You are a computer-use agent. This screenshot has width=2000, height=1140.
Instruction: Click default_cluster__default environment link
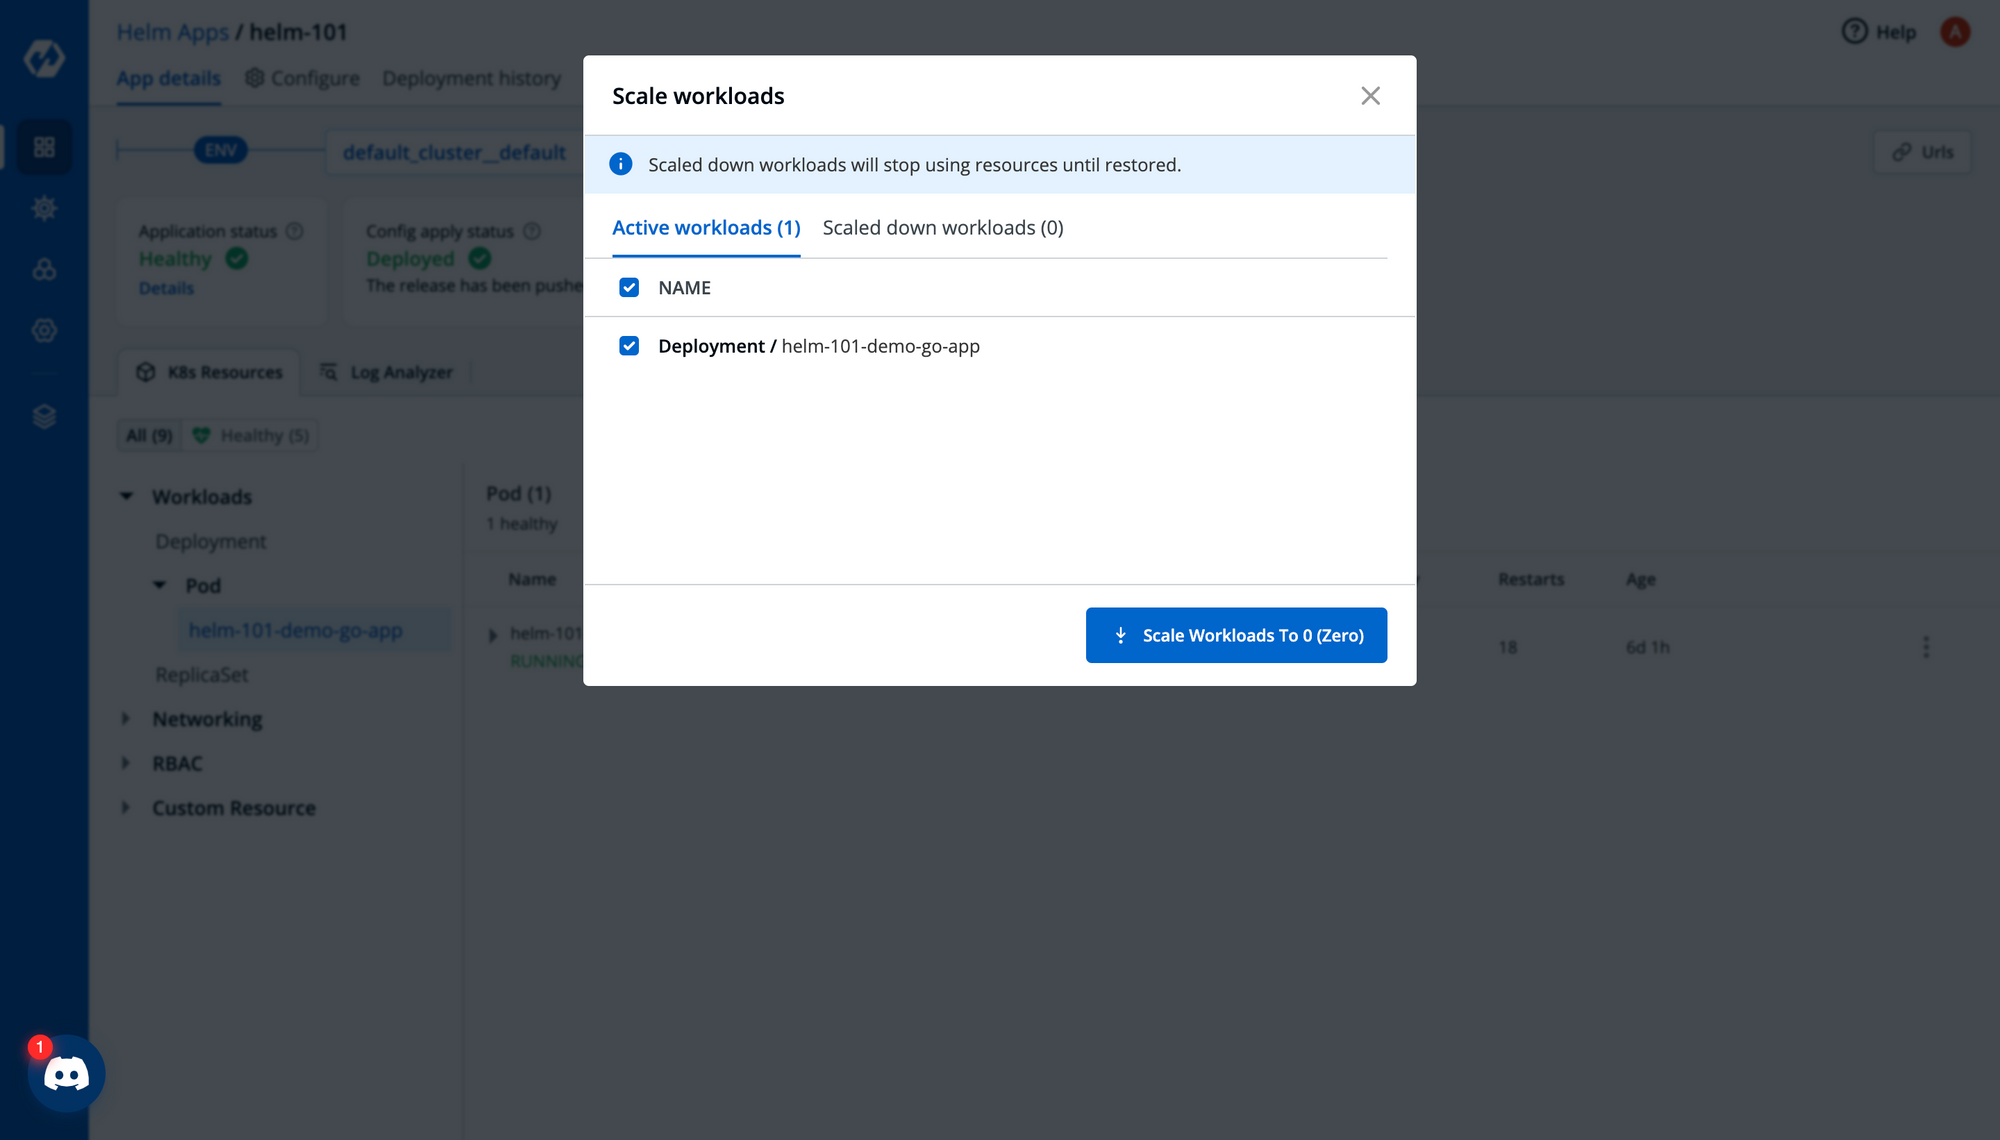tap(454, 152)
